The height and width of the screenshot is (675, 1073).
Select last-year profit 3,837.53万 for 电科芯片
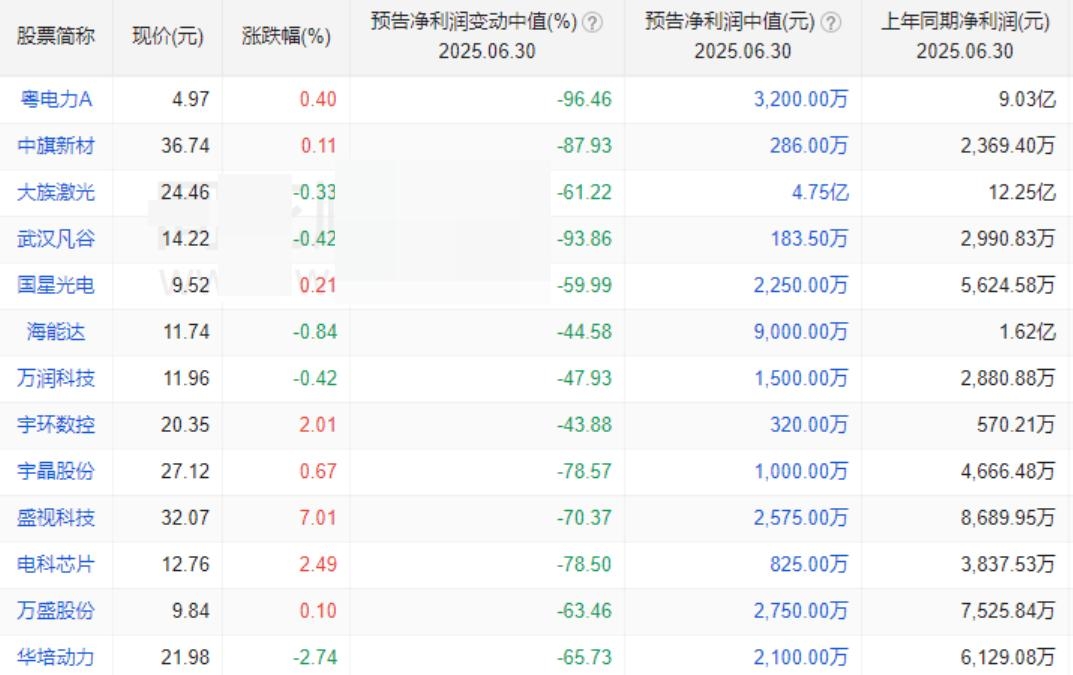tap(1008, 565)
